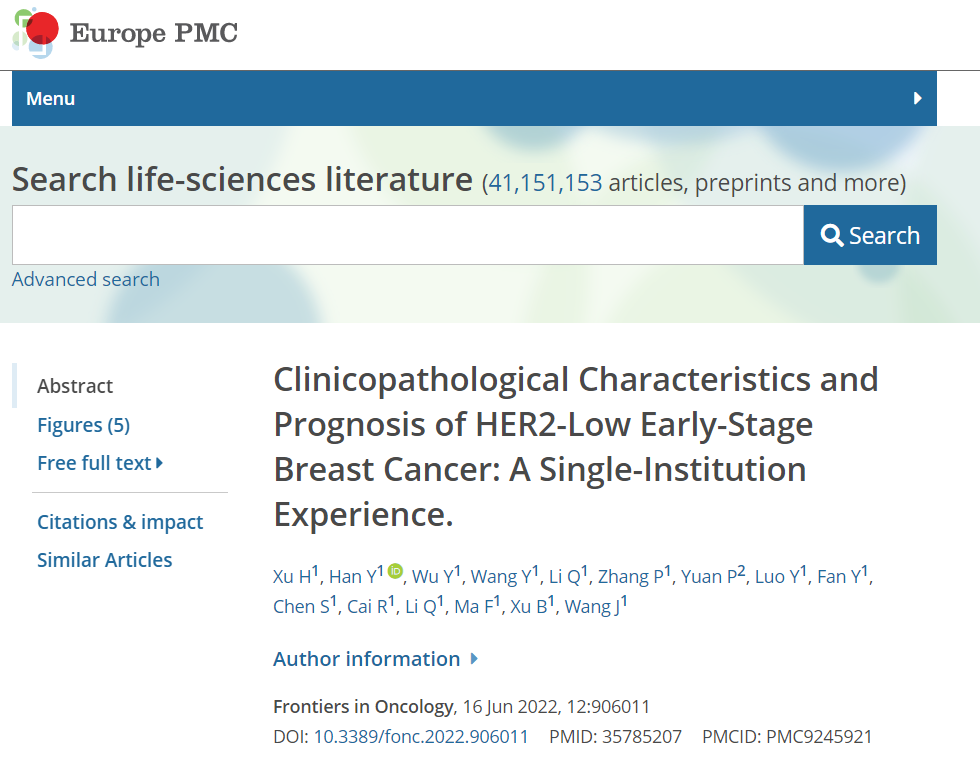Open the Advanced search link

point(86,279)
